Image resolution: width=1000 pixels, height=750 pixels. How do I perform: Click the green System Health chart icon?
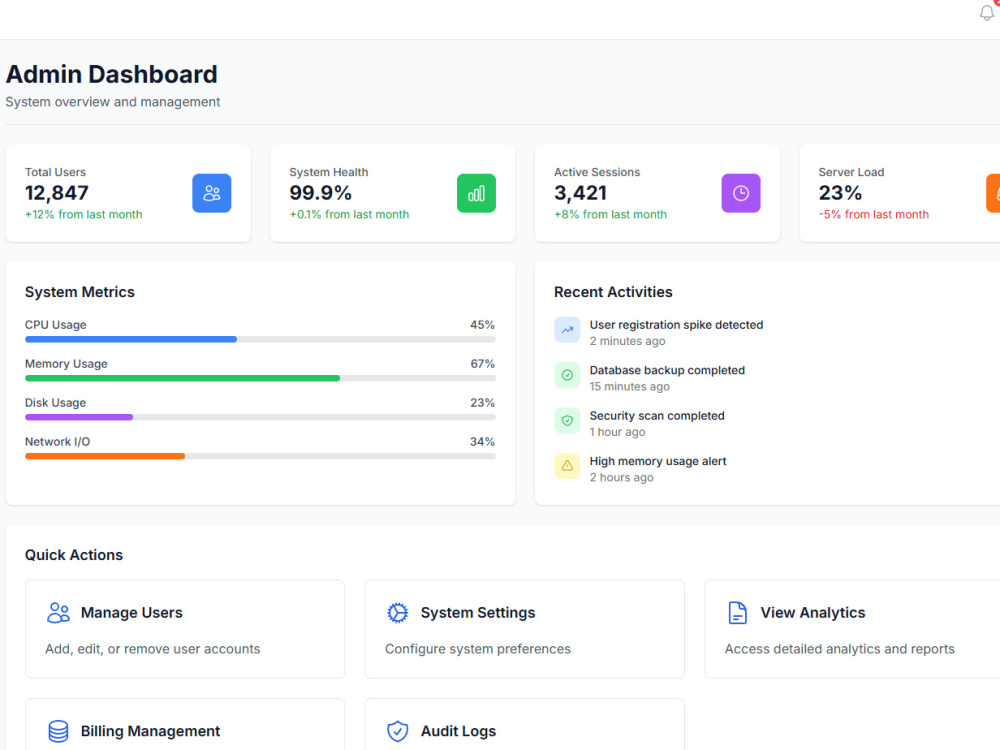476,193
